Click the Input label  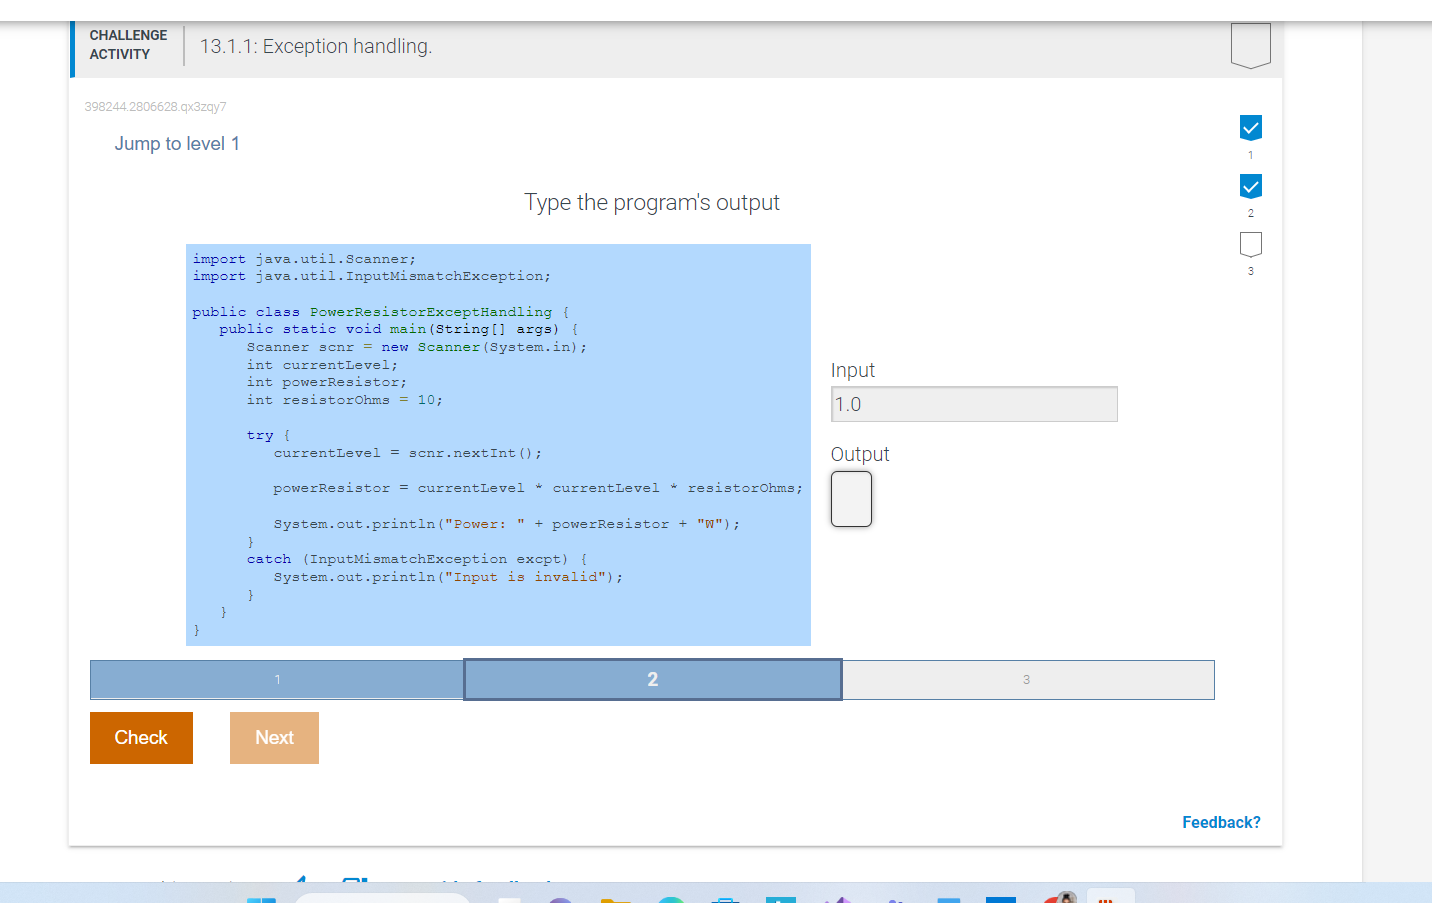coord(853,370)
